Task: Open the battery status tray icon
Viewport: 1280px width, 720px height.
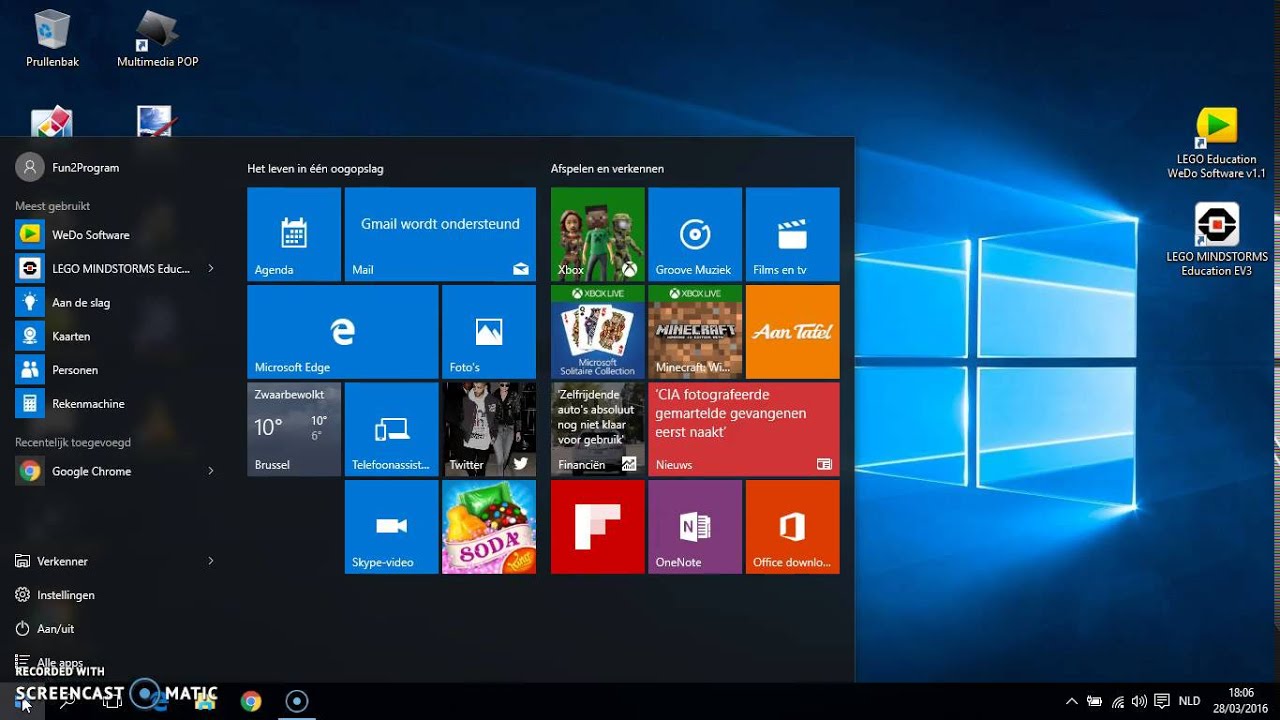Action: [1095, 701]
